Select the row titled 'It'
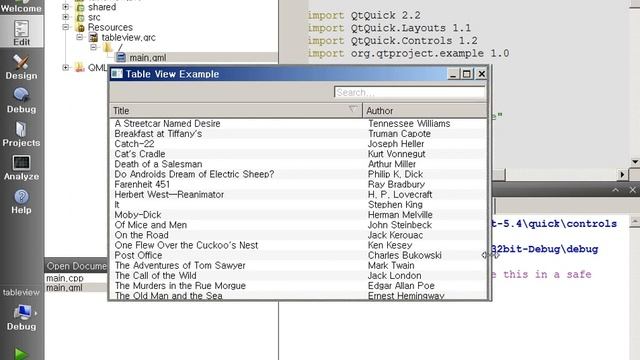The width and height of the screenshot is (640, 360). pyautogui.click(x=298, y=204)
